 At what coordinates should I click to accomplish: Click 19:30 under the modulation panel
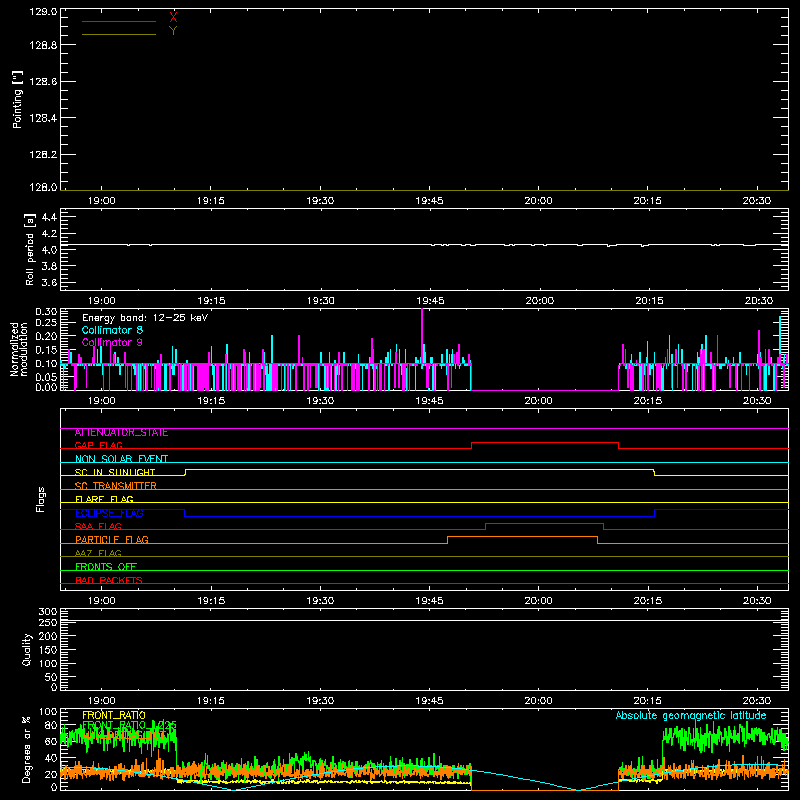coord(320,401)
